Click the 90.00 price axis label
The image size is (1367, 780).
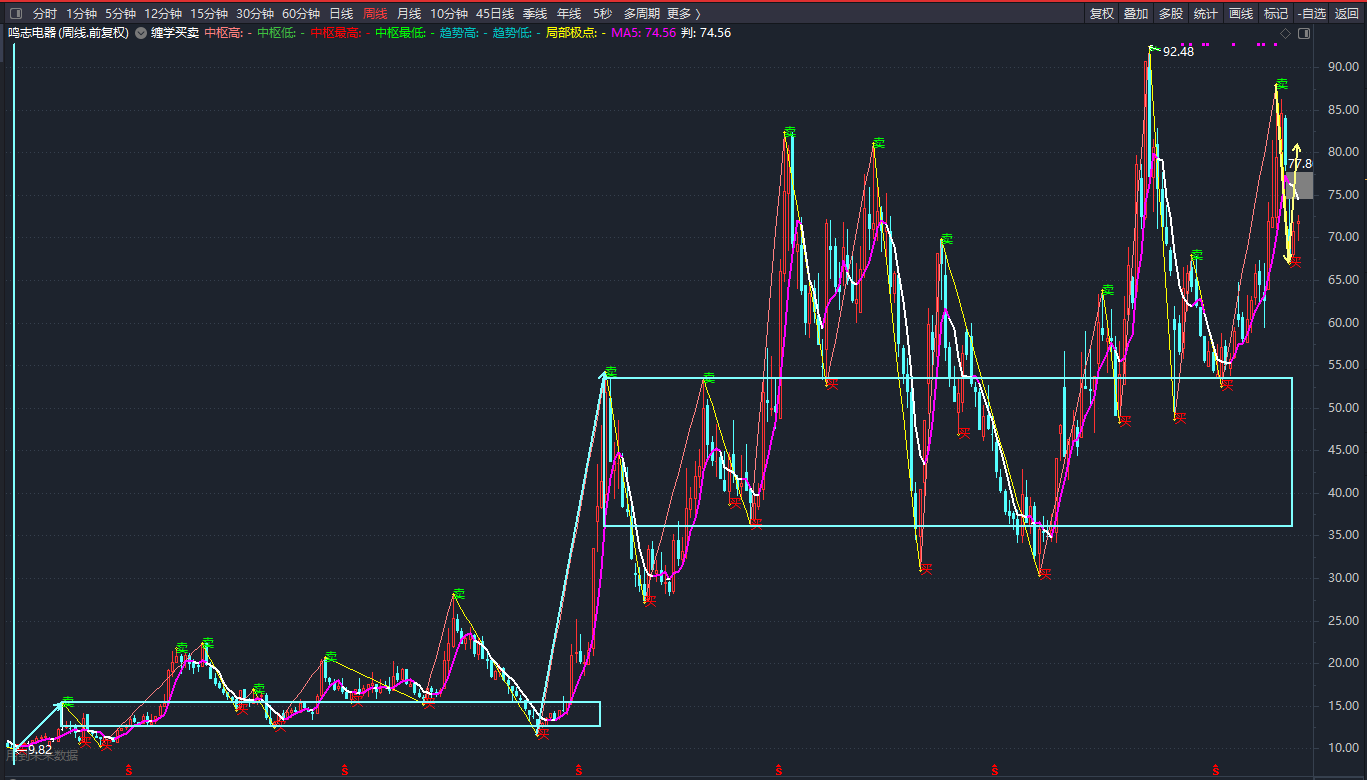[x=1343, y=67]
